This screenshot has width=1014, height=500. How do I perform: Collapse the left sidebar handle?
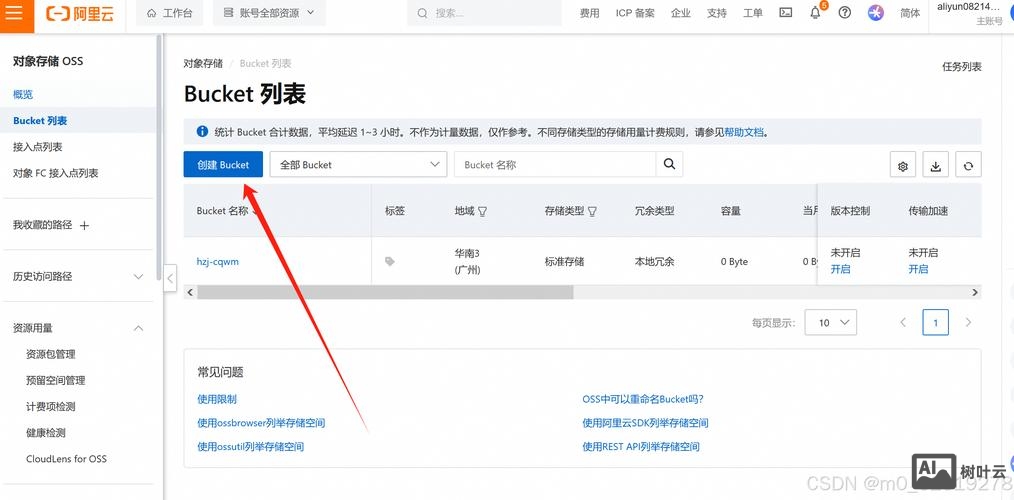click(x=169, y=278)
